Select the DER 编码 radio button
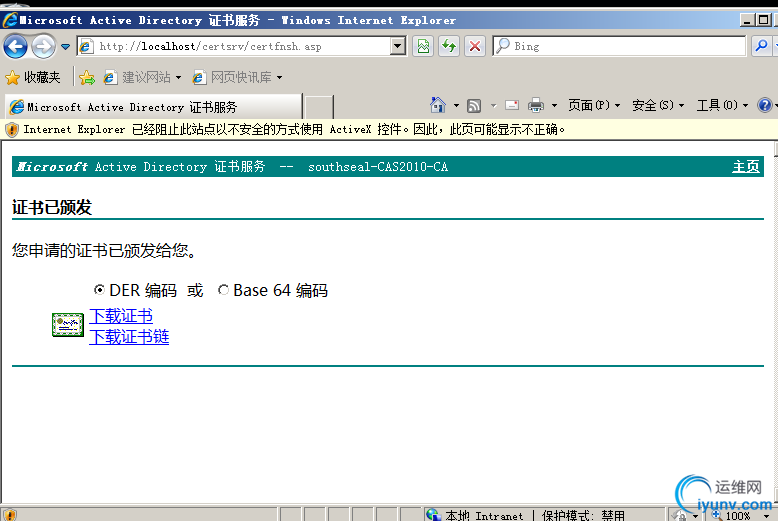This screenshot has height=521, width=778. pos(99,290)
